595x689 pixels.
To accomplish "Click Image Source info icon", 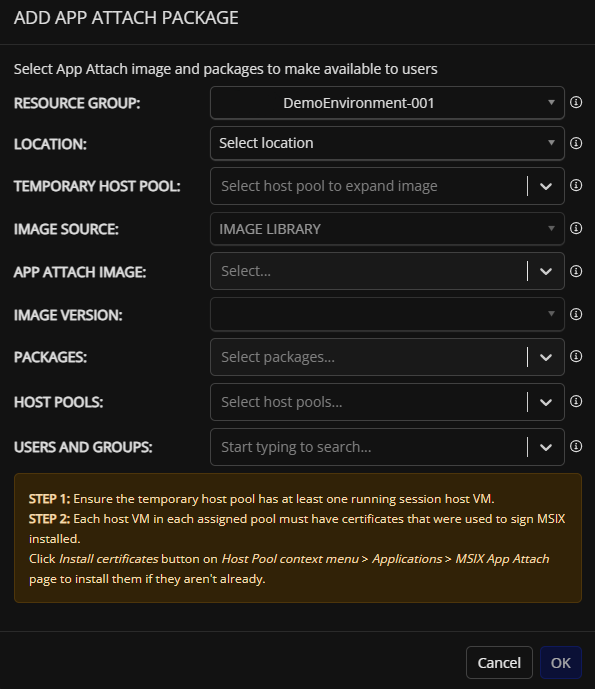I will 576,228.
